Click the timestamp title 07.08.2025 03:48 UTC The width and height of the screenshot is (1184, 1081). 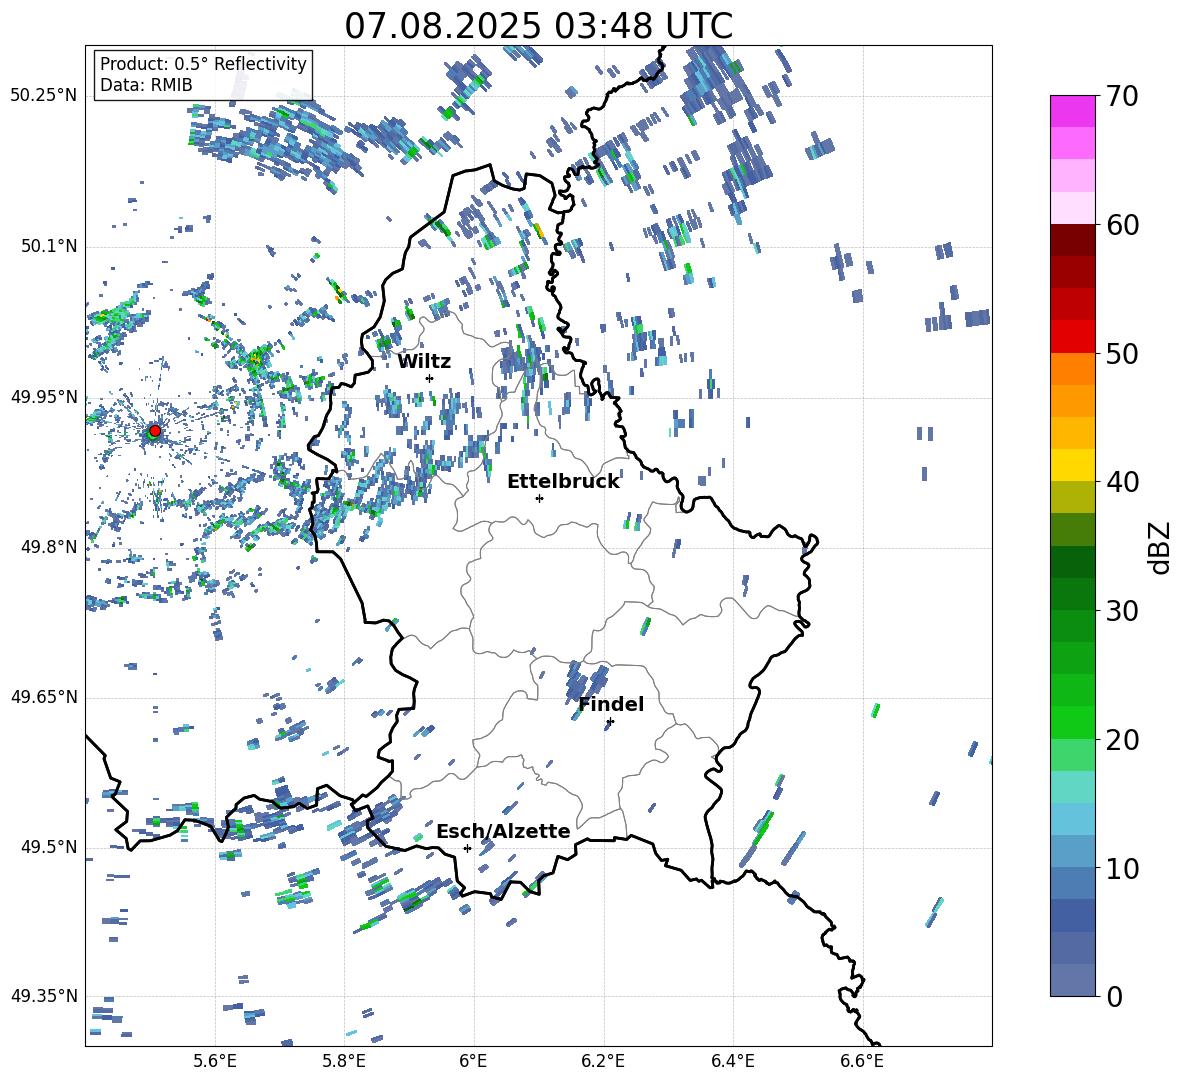pos(538,26)
